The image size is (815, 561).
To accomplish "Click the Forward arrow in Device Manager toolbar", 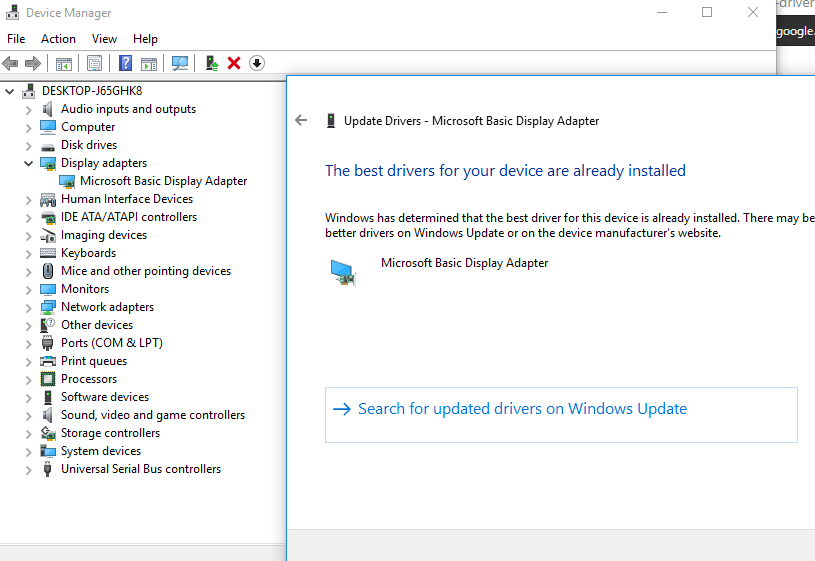I will point(33,63).
